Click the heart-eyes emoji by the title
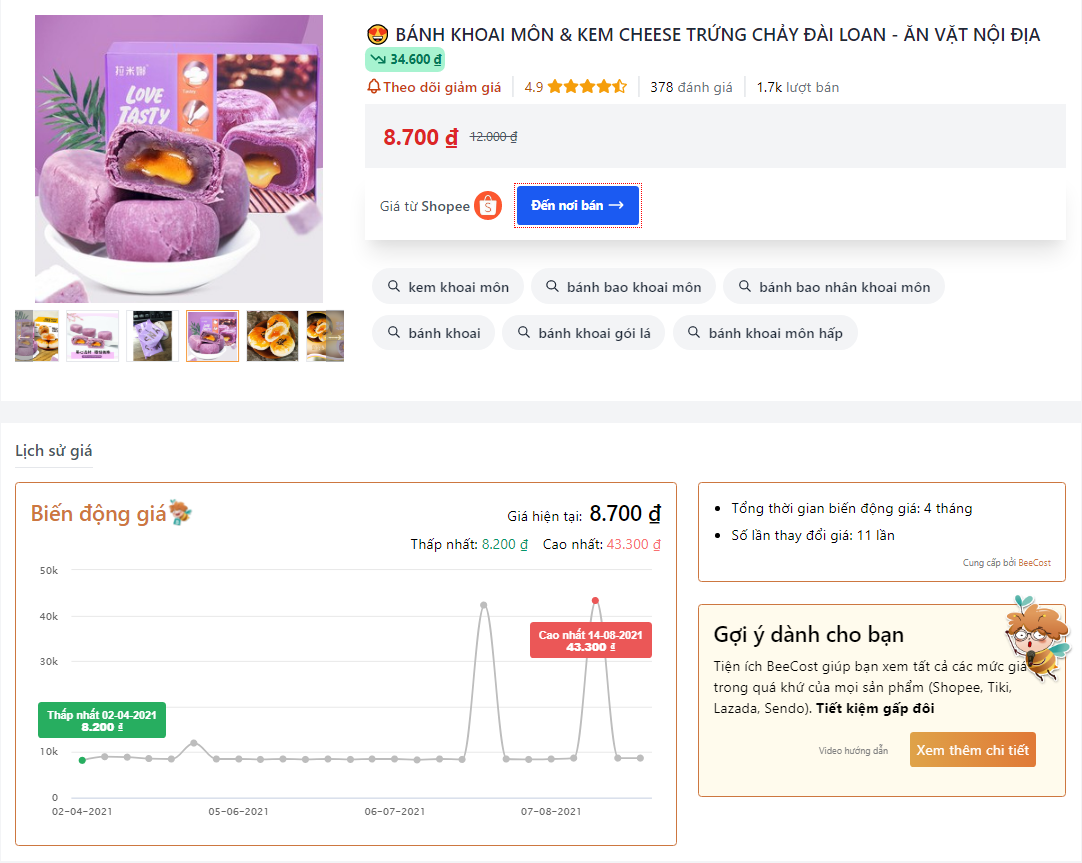The height and width of the screenshot is (863, 1082). pos(377,34)
